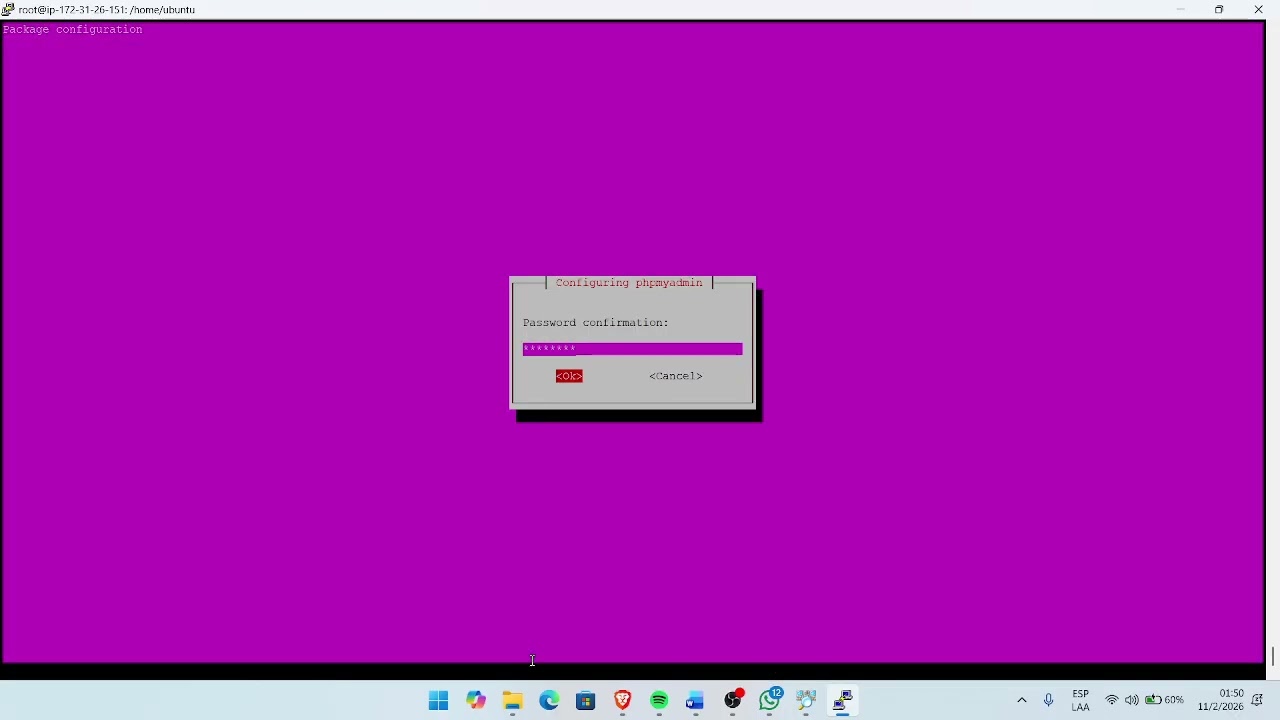Select Cancel in the phpmyadmin dialog
Image resolution: width=1280 pixels, height=720 pixels.
tap(676, 376)
